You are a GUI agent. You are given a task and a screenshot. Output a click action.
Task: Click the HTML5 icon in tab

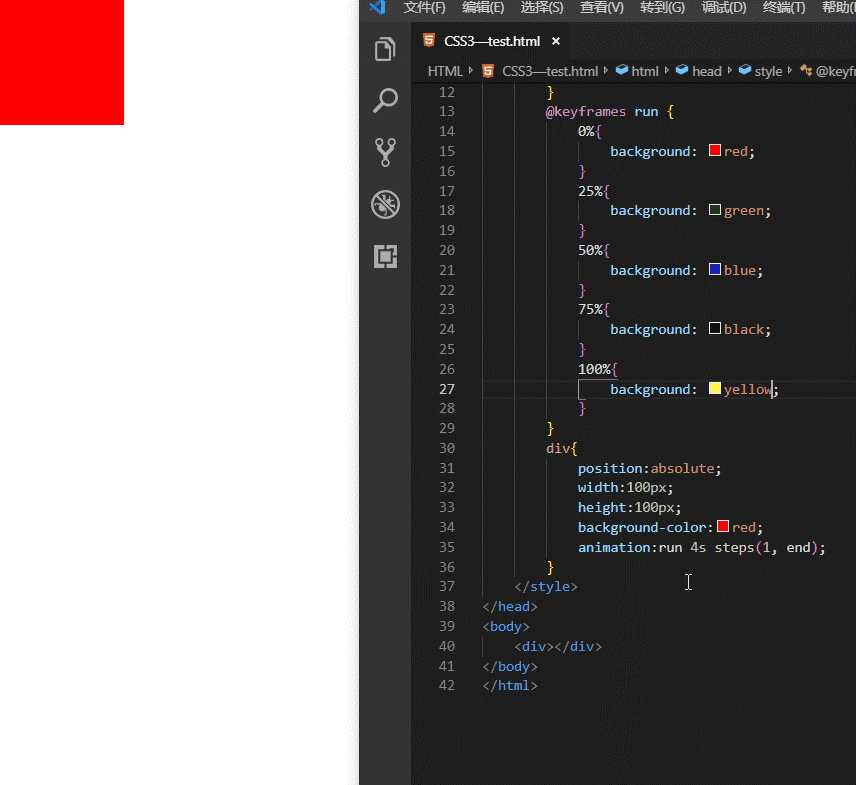pos(429,40)
